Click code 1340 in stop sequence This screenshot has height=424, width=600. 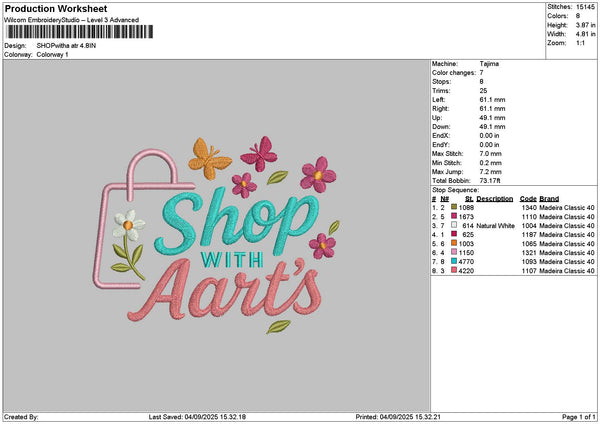[529, 207]
